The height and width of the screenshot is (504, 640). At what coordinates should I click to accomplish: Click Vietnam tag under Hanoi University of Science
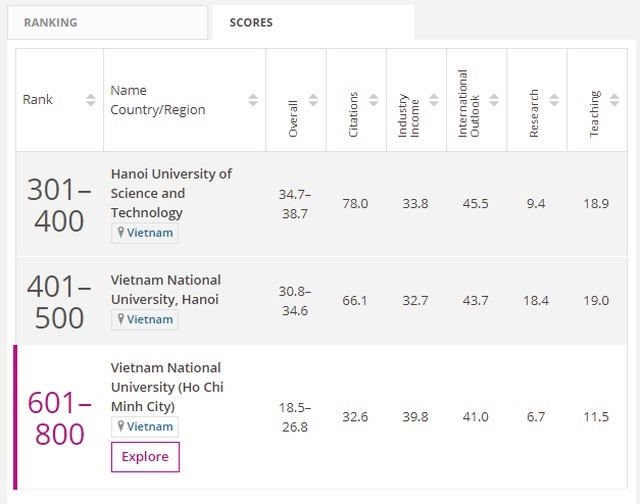[x=145, y=233]
